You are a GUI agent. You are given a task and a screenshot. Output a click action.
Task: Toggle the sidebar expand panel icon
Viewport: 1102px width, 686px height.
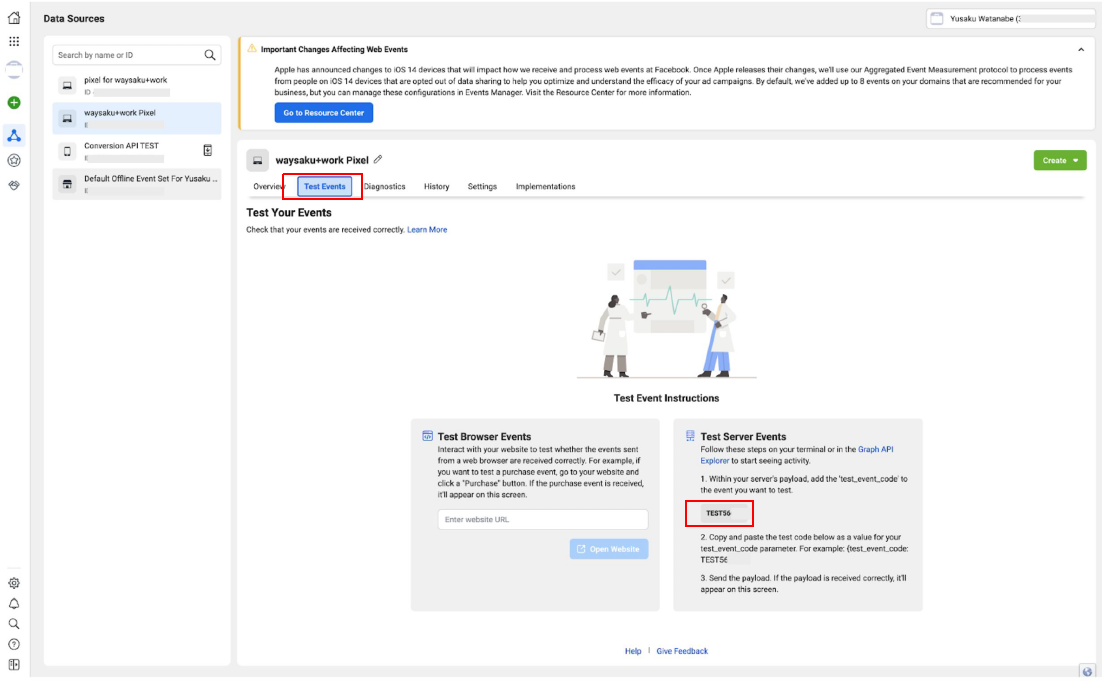pos(14,665)
